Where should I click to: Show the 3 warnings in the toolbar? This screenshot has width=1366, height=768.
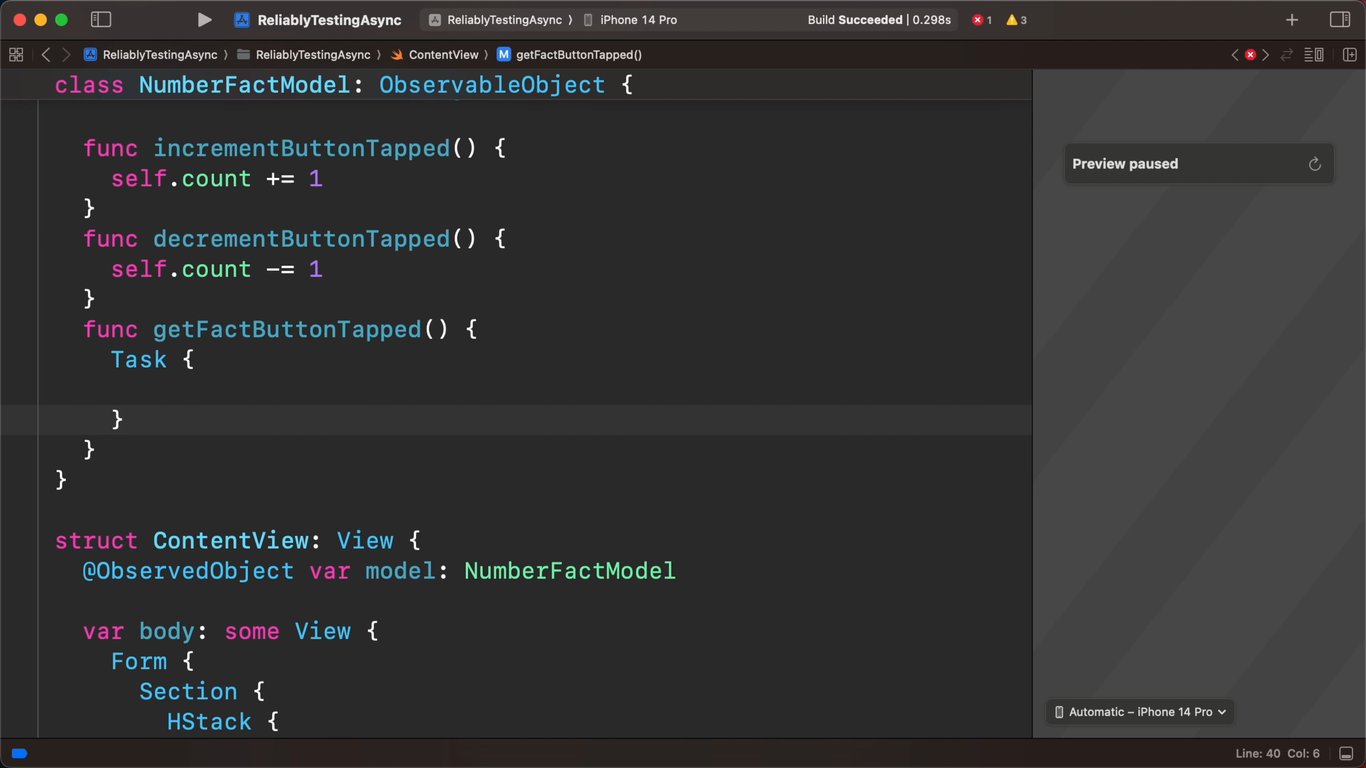coord(1016,20)
